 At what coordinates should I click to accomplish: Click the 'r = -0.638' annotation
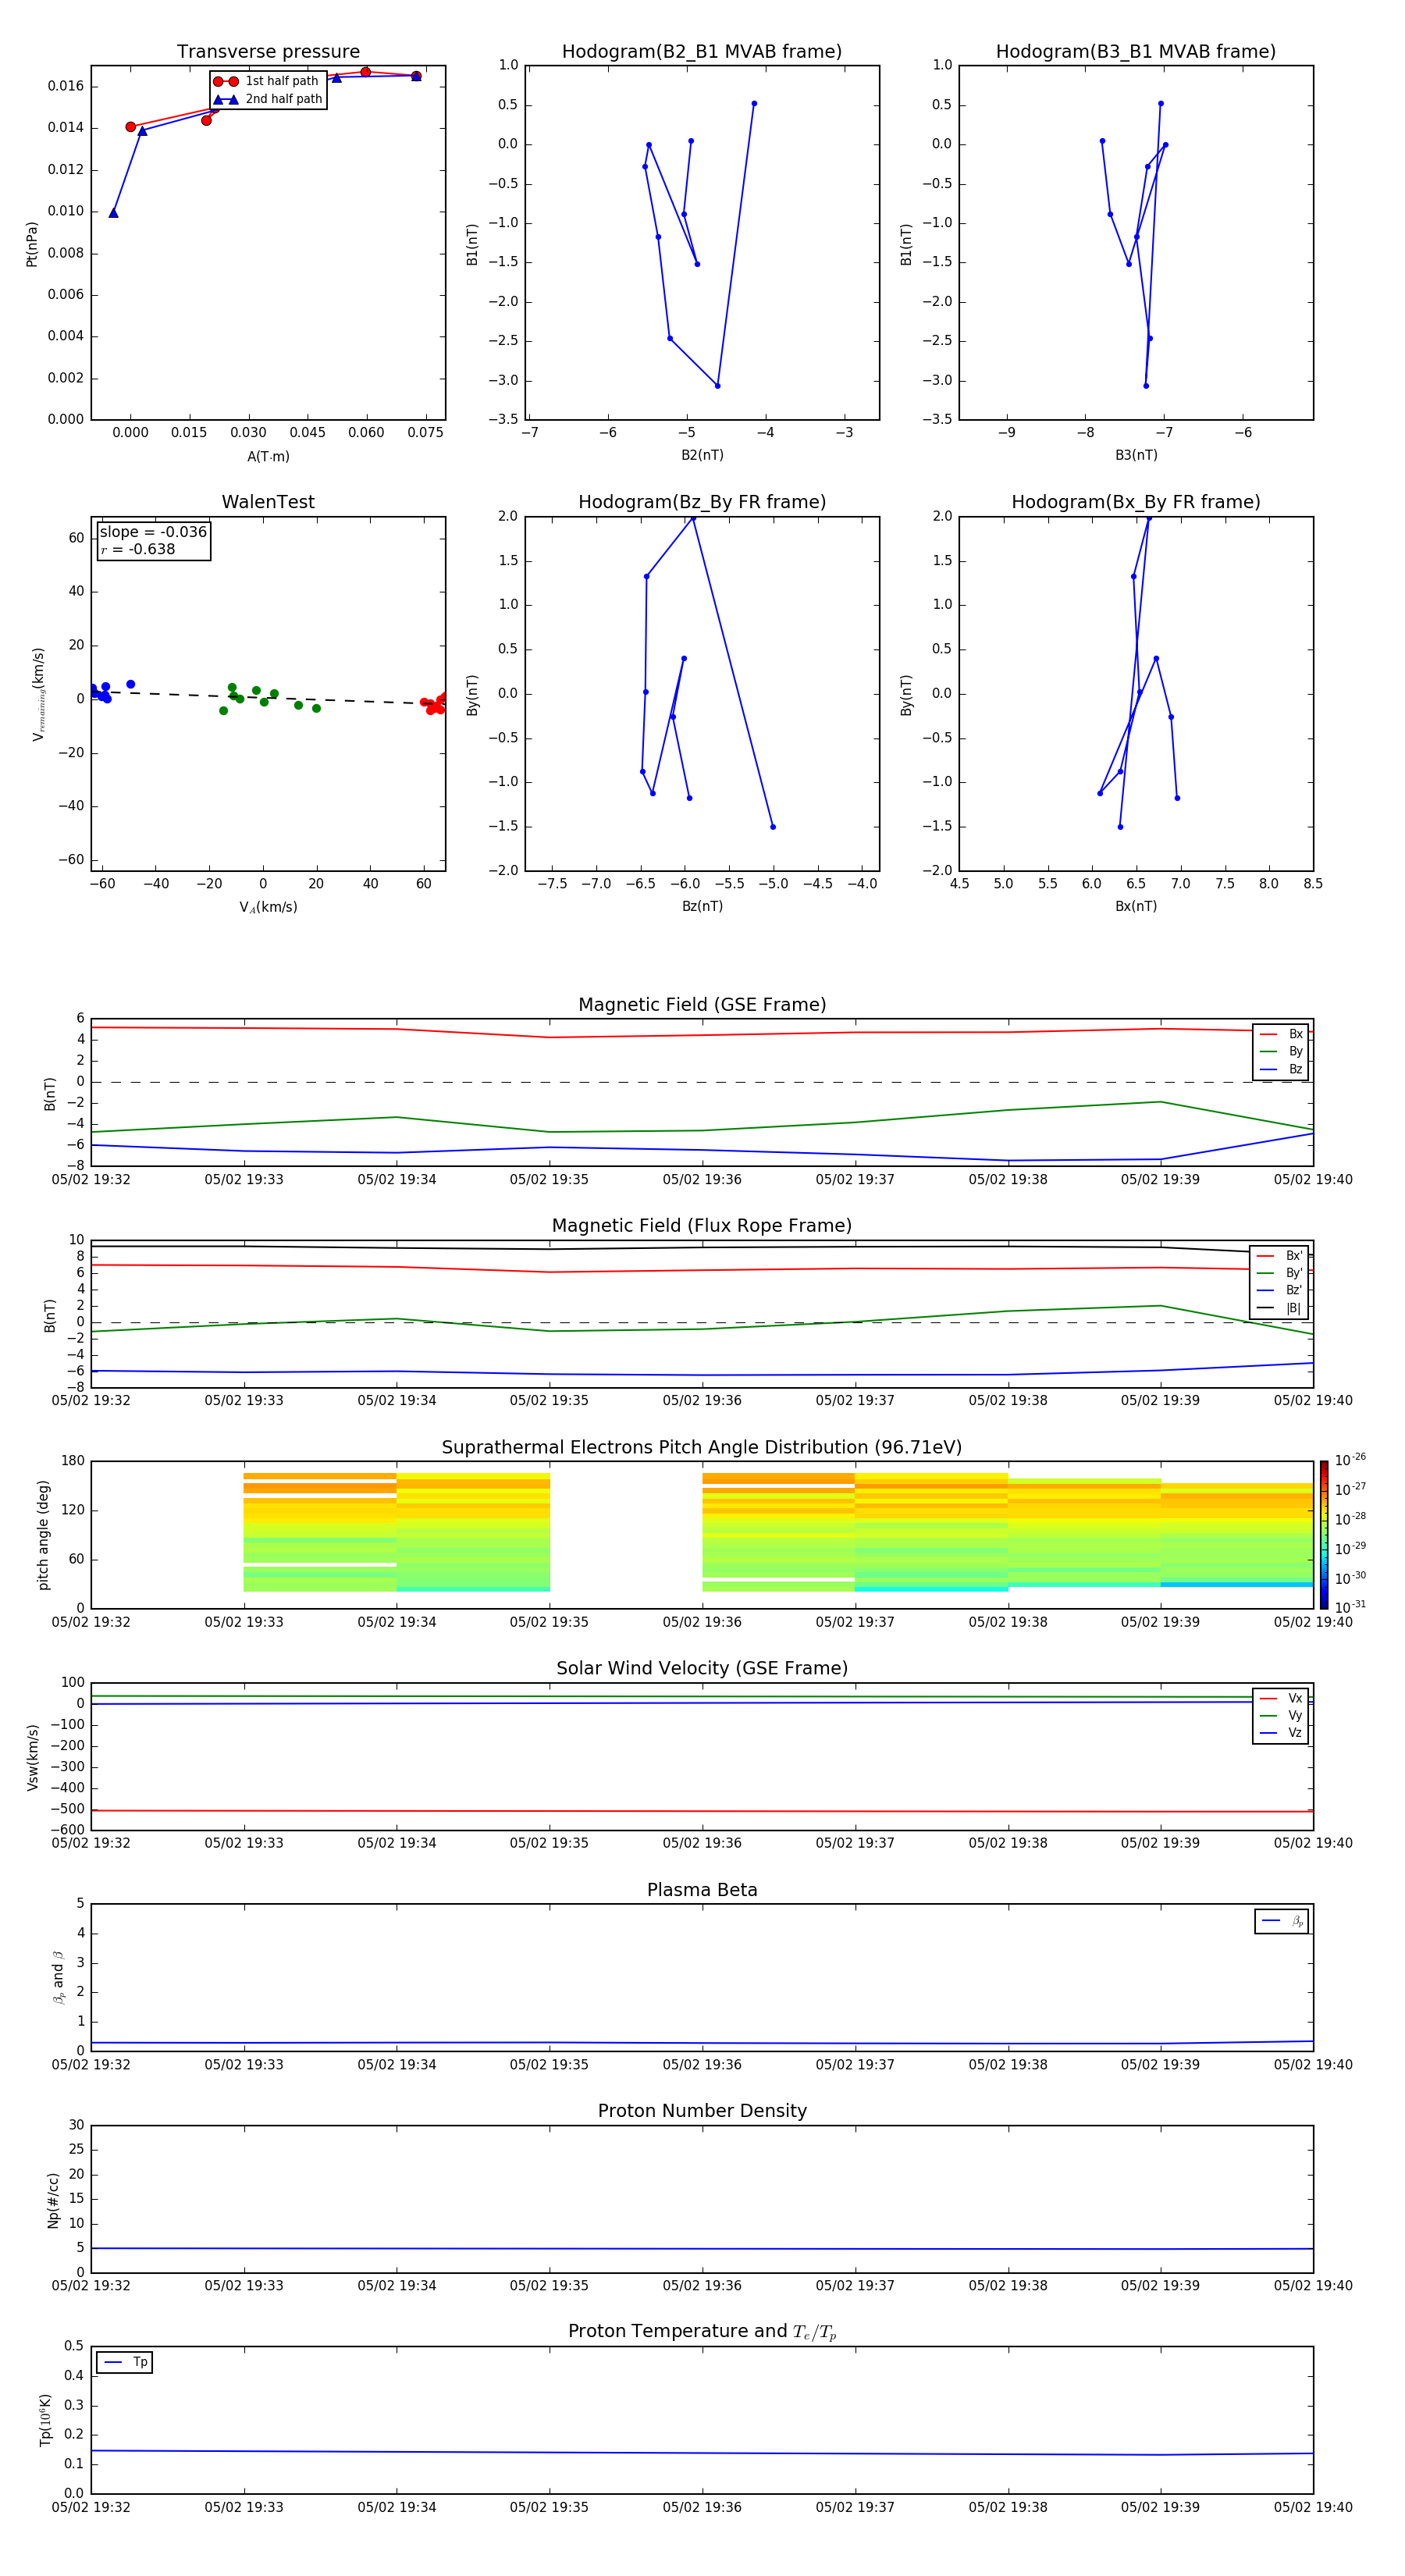138,549
